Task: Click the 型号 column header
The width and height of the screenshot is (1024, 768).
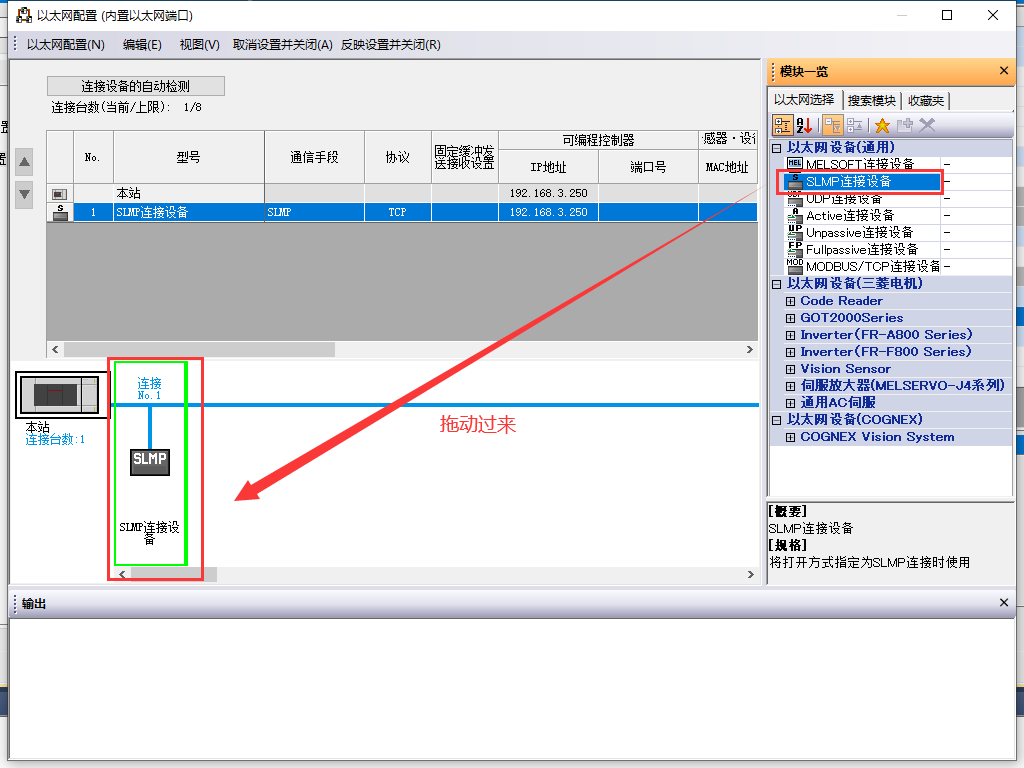Action: 189,157
